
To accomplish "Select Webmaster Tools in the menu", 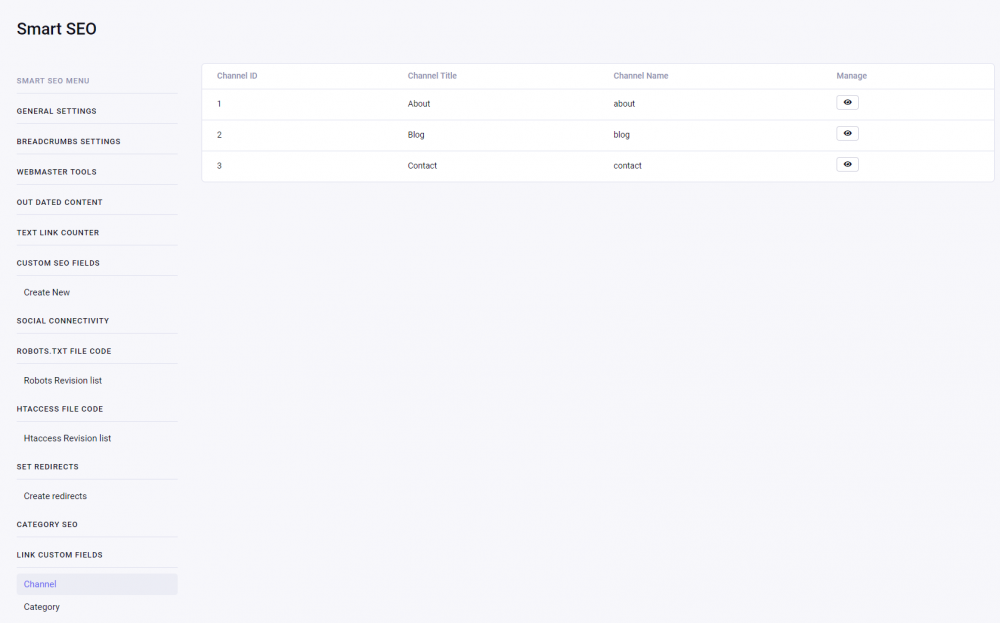I will 56,171.
